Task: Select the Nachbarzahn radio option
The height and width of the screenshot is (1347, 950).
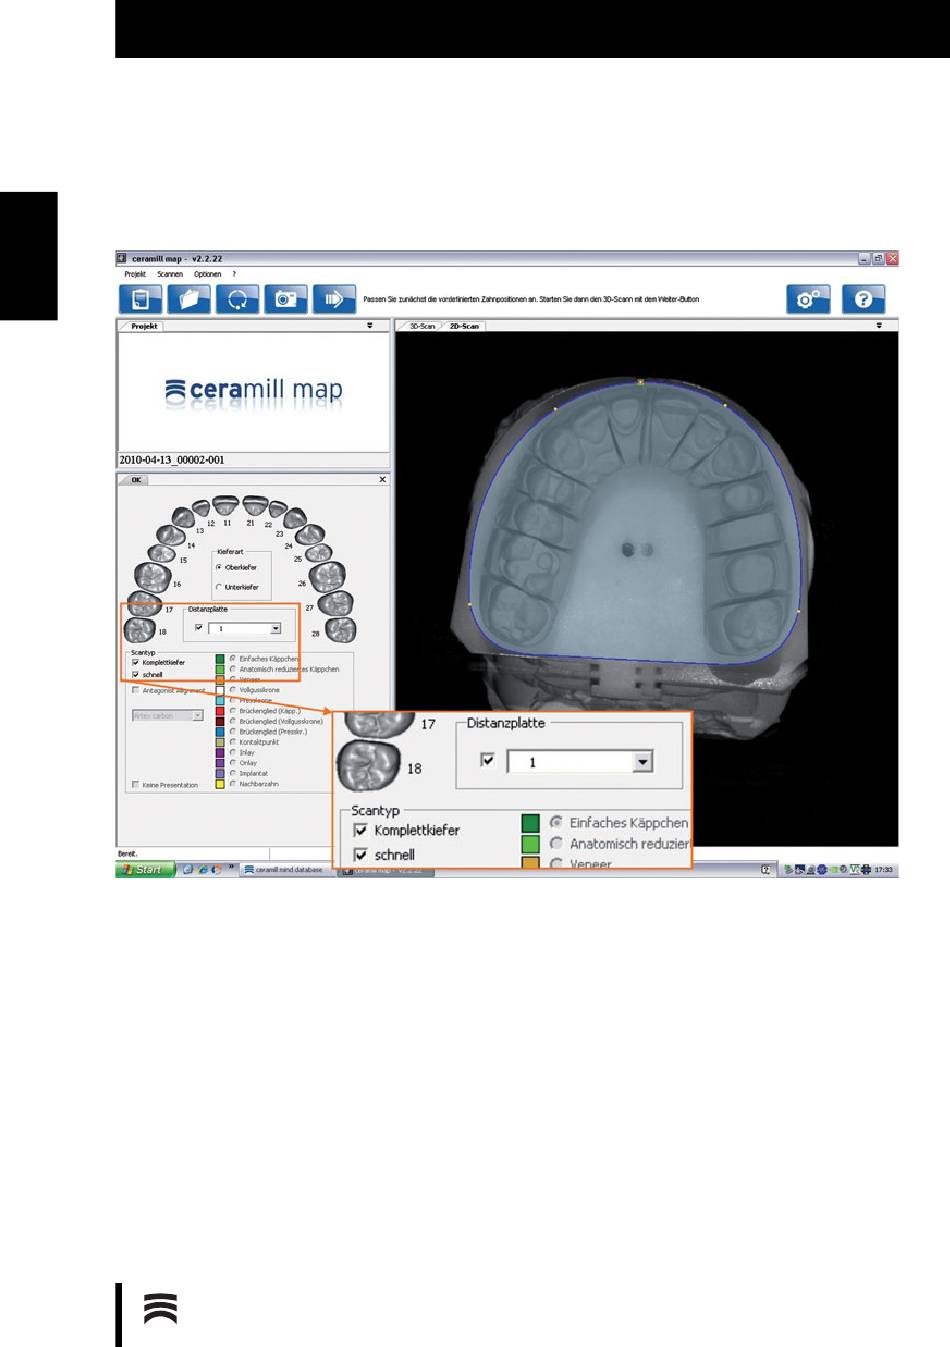Action: coord(233,784)
